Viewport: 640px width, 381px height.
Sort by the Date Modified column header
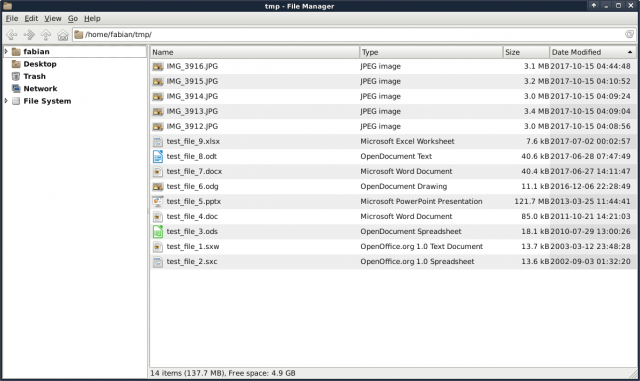pyautogui.click(x=593, y=52)
